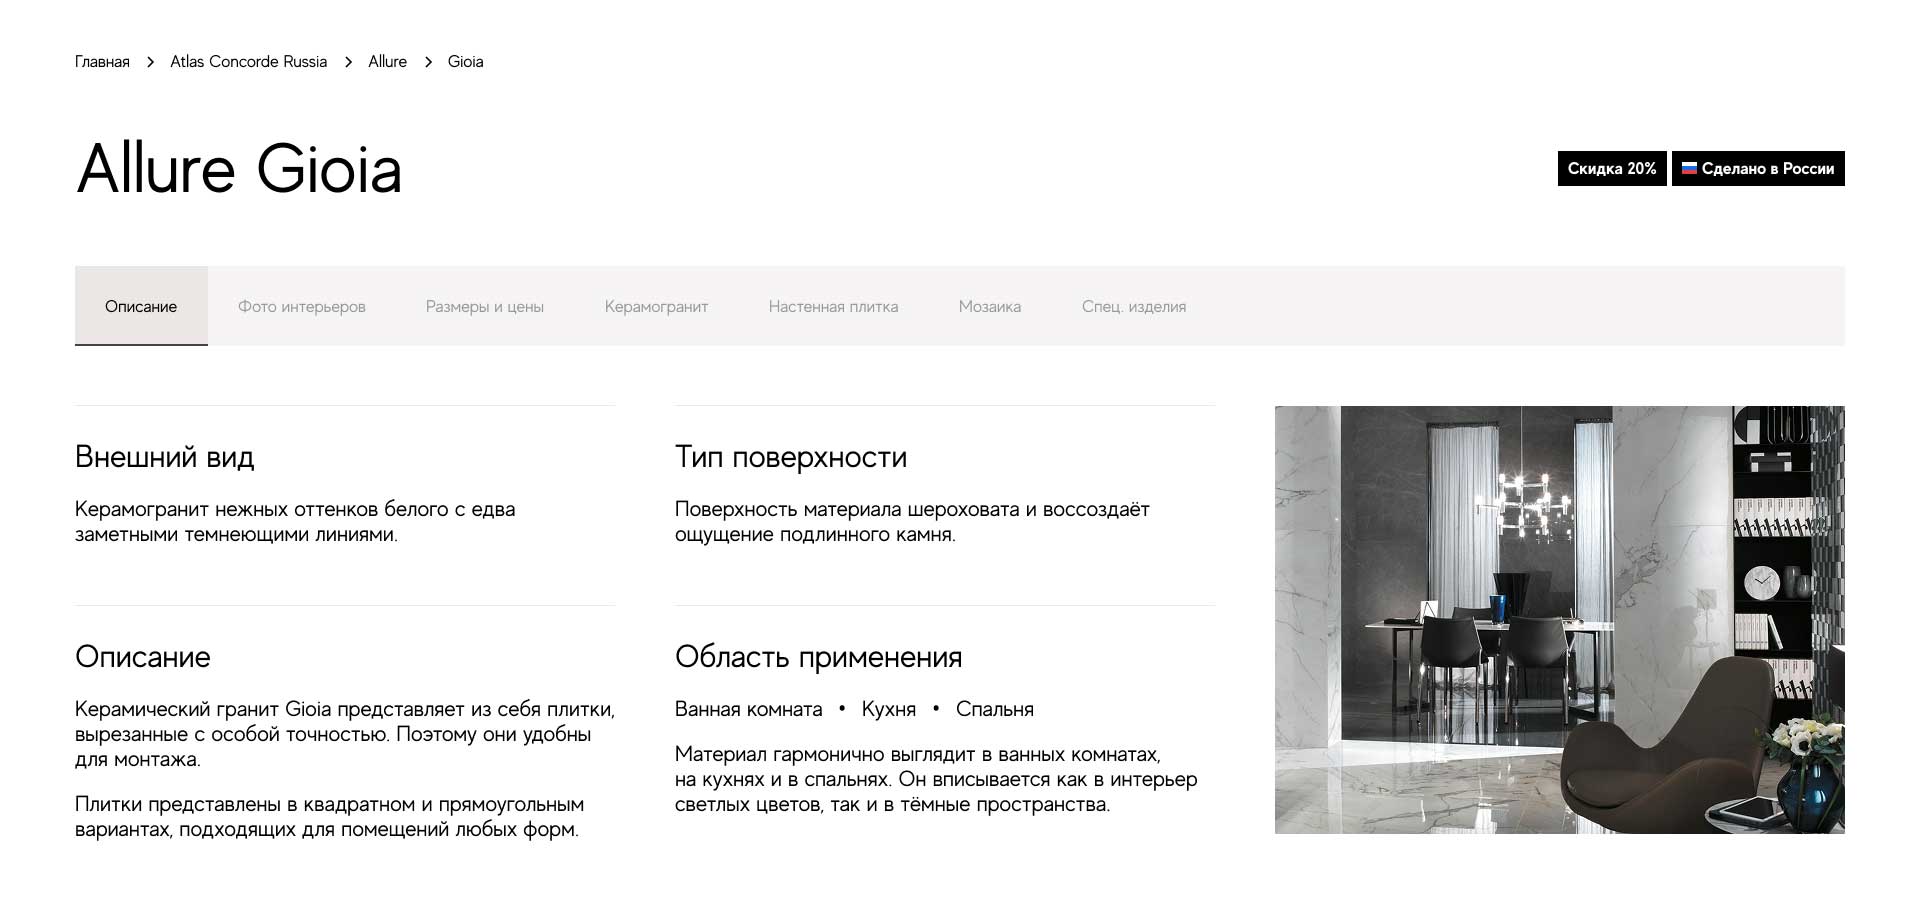Click Кухня application label
1920x918 pixels.
pyautogui.click(x=889, y=709)
